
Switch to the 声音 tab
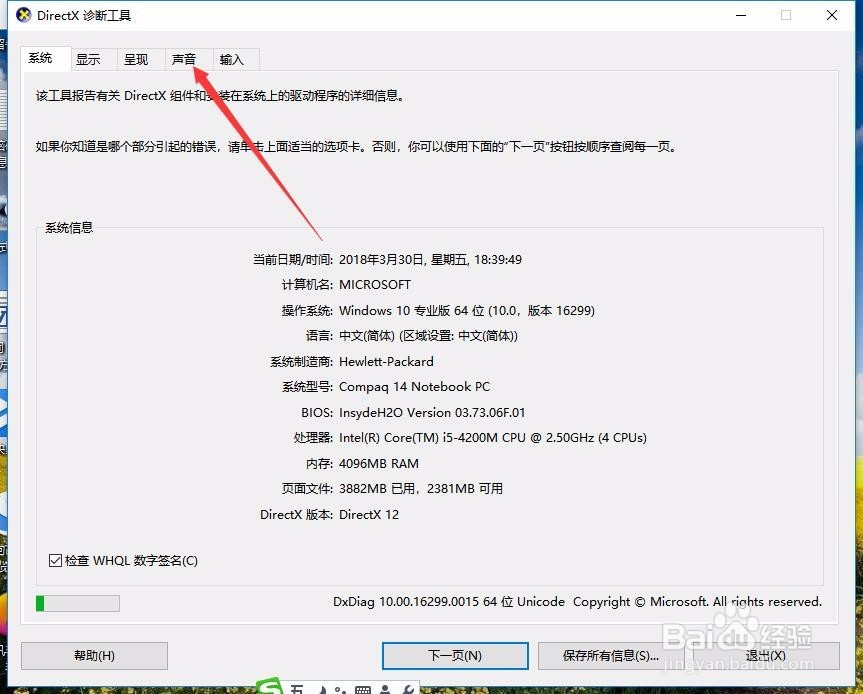(185, 59)
